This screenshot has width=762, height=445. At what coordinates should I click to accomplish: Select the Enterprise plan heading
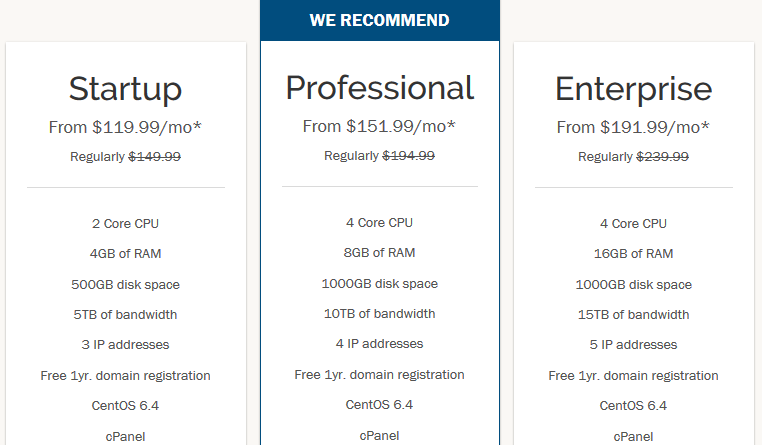(x=633, y=89)
